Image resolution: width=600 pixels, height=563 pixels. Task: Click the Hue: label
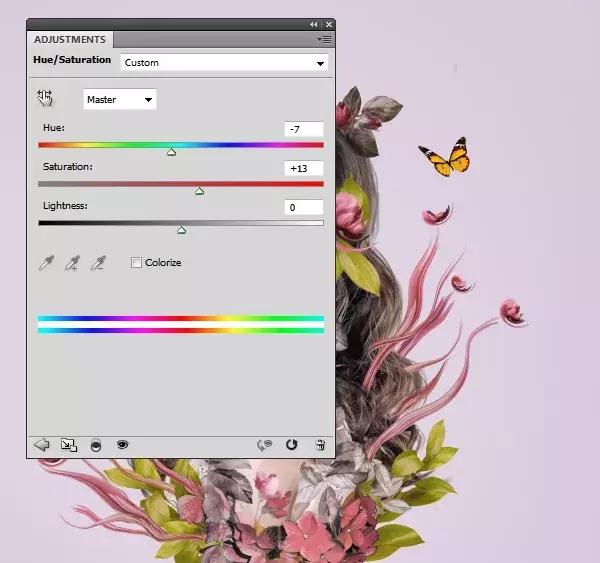[x=54, y=128]
